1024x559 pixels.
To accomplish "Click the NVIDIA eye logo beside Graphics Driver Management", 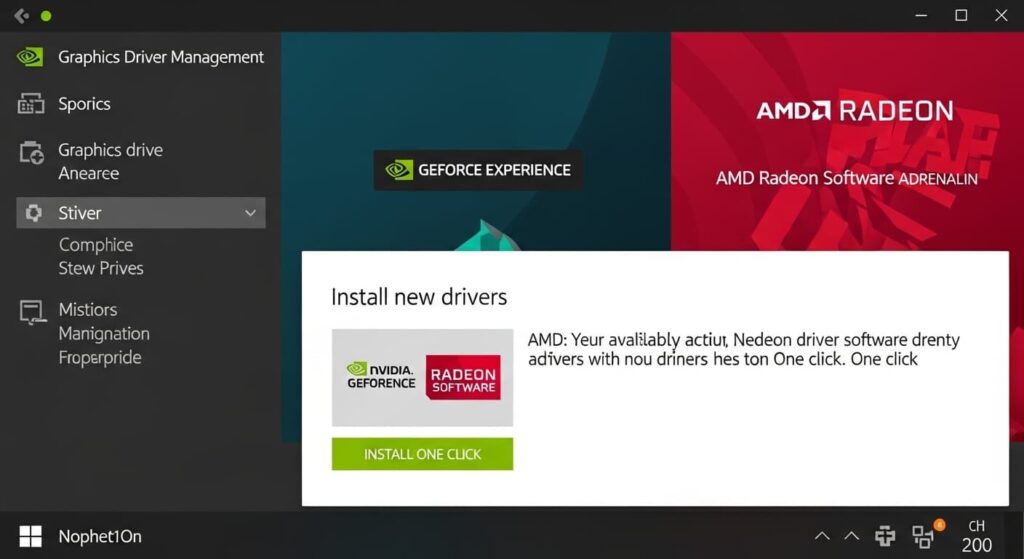I will point(30,57).
